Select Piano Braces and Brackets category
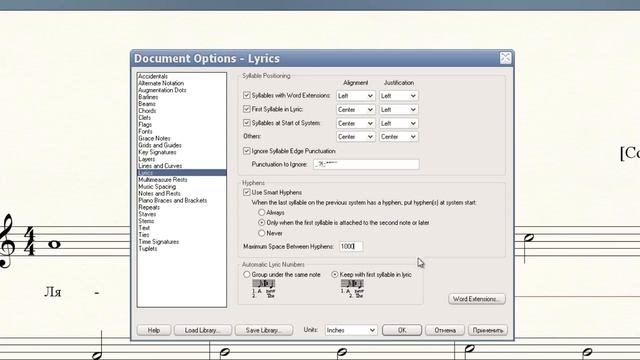 172,200
